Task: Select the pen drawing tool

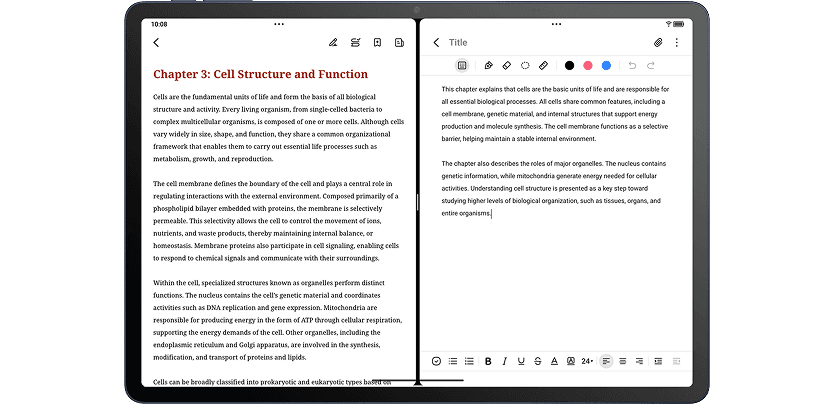Action: click(x=489, y=65)
